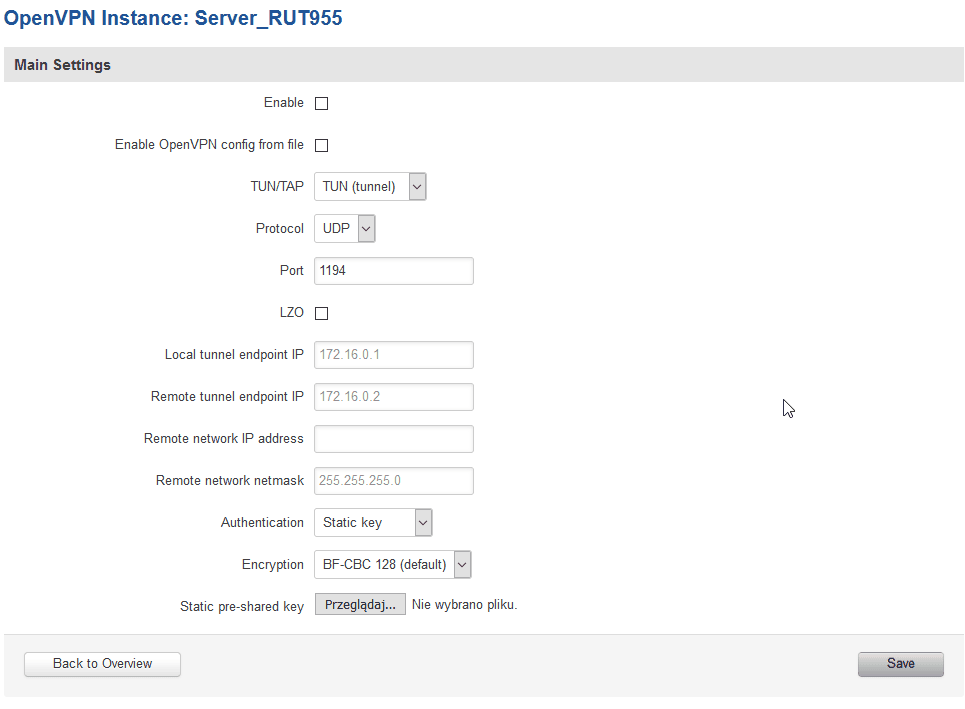Open the Authentication Static key dropdown

pos(372,523)
